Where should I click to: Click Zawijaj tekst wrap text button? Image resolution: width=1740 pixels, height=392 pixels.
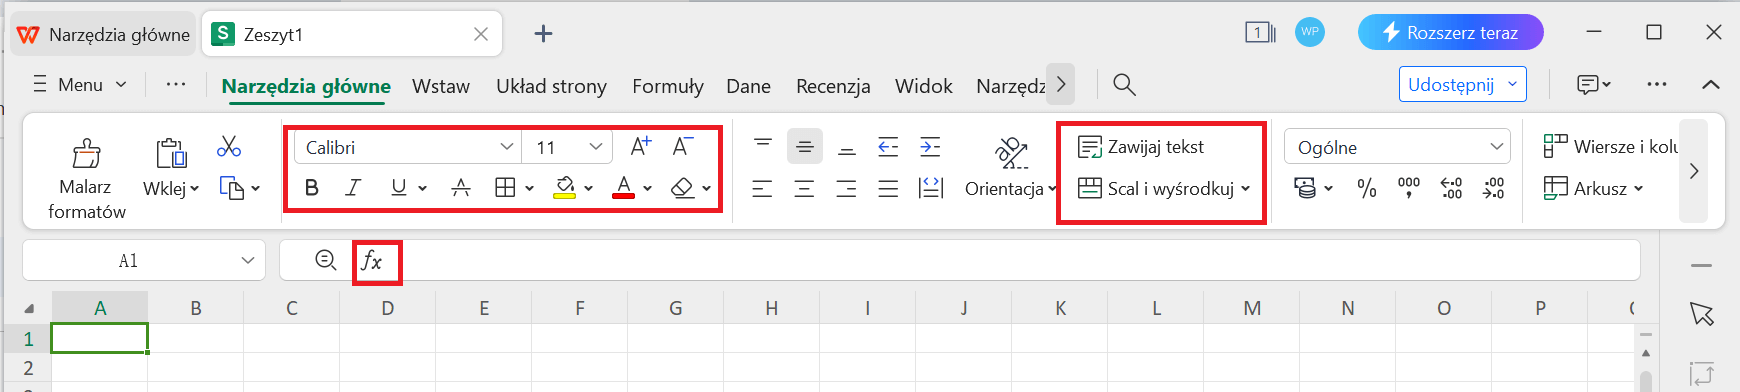1141,147
